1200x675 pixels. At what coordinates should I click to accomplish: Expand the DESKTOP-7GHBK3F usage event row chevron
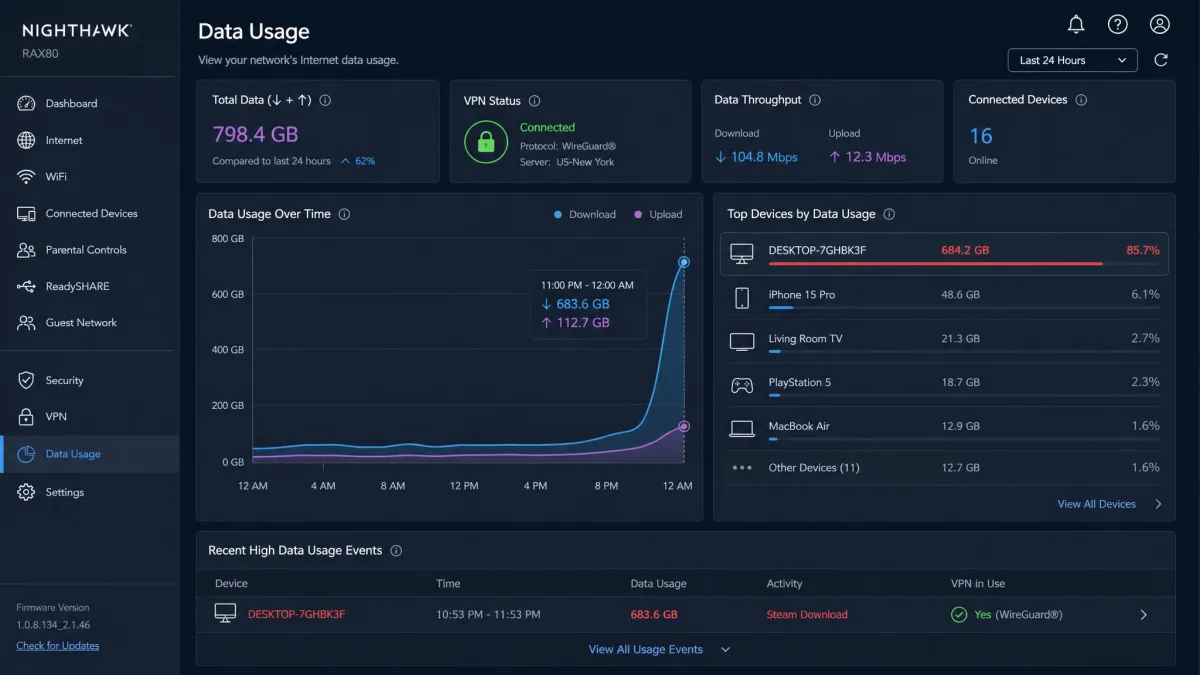[1144, 615]
